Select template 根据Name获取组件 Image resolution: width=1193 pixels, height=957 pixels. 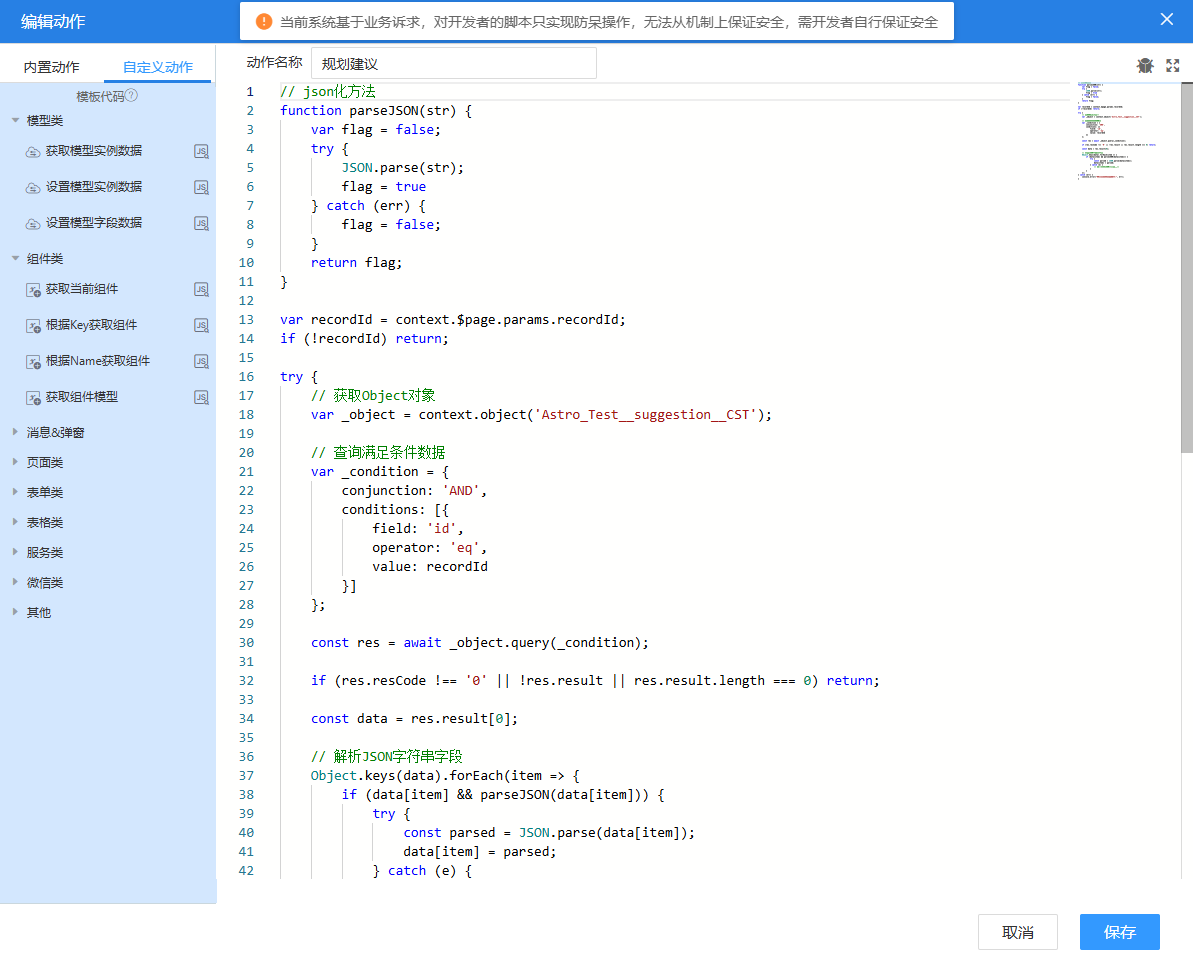point(97,361)
